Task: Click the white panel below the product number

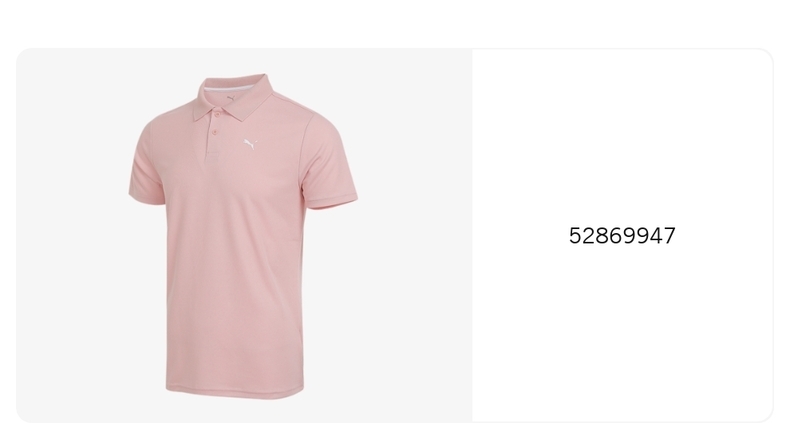Action: [x=622, y=332]
